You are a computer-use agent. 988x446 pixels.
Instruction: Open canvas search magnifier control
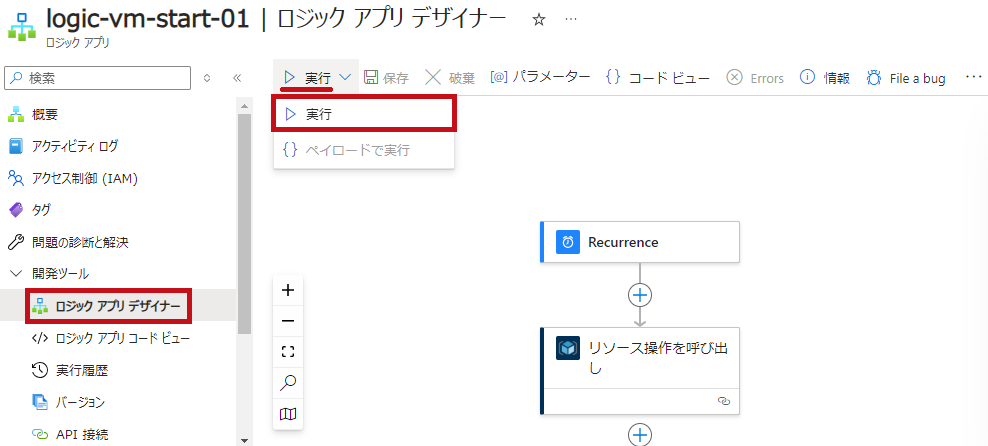[288, 382]
